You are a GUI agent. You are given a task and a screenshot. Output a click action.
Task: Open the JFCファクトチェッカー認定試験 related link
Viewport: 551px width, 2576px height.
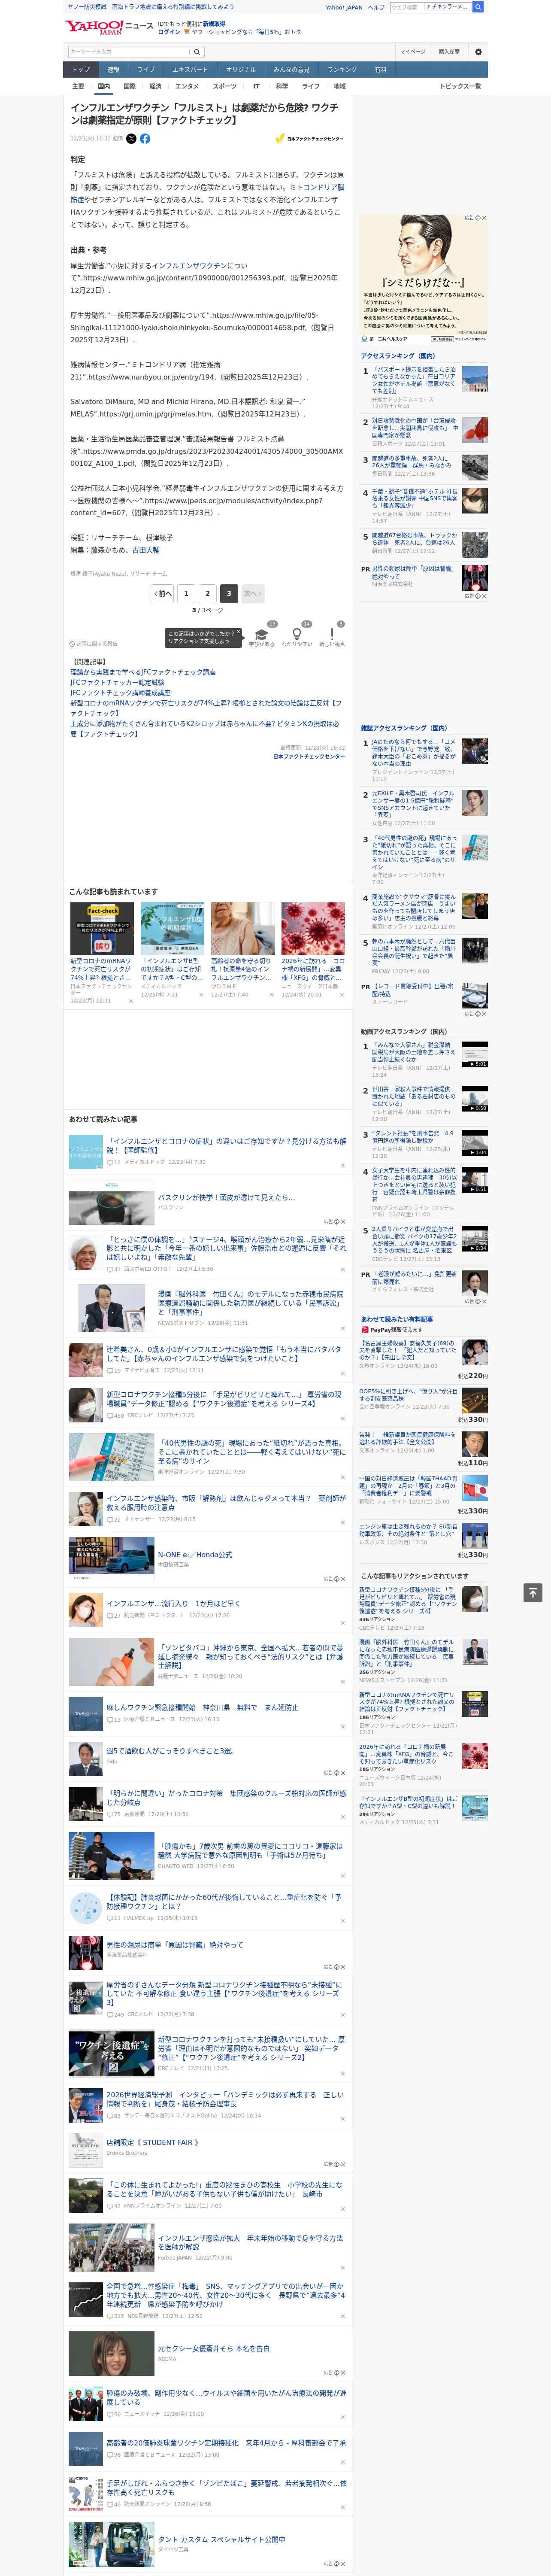click(x=117, y=682)
